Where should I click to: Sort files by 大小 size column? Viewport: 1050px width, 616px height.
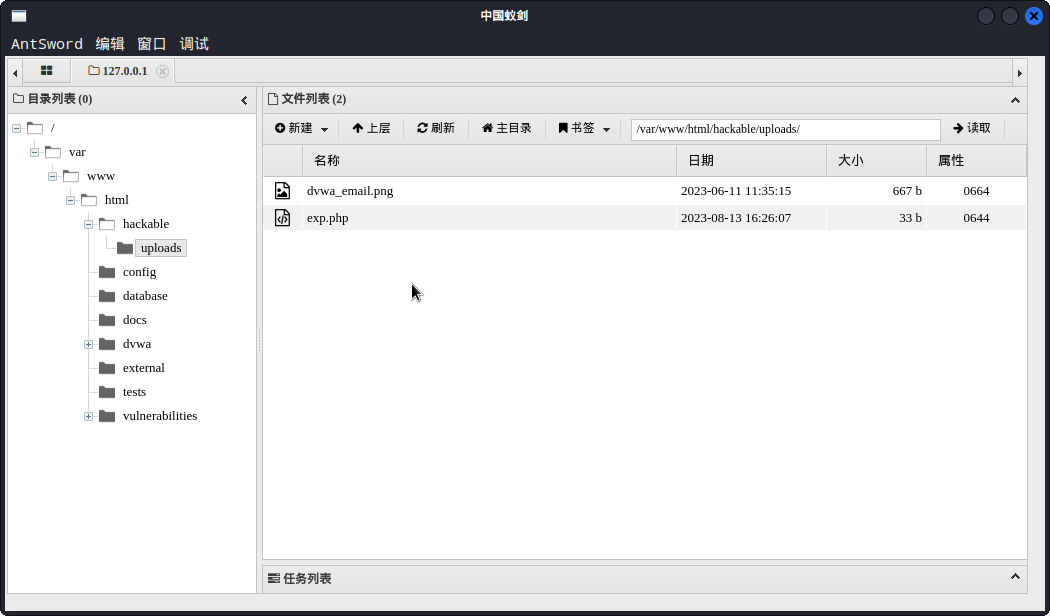pos(875,161)
